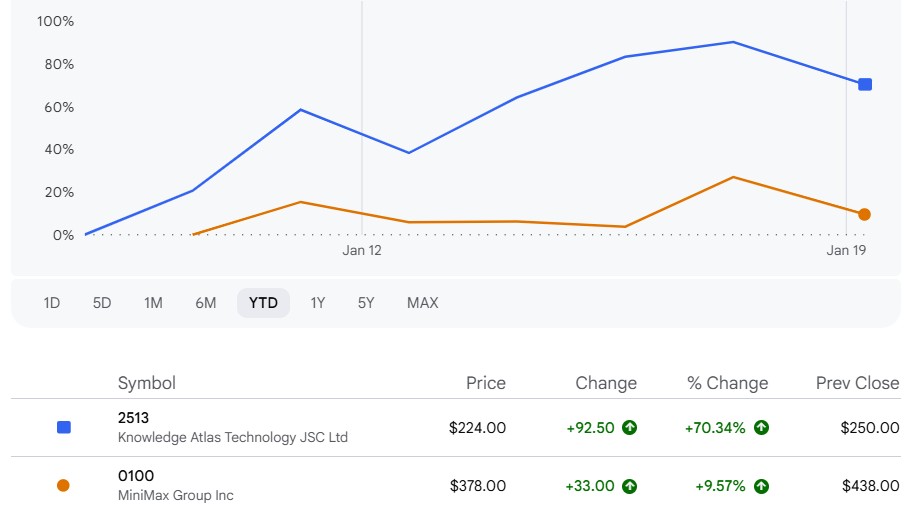Show the 5Y time range
This screenshot has height=515, width=921.
pos(366,303)
